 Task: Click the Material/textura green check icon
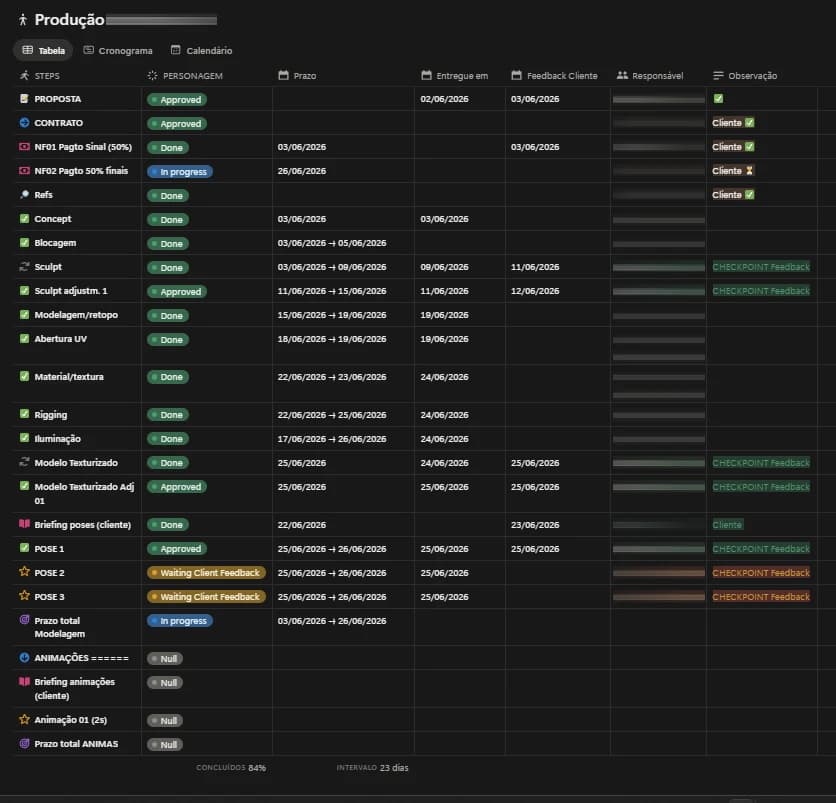click(x=24, y=376)
